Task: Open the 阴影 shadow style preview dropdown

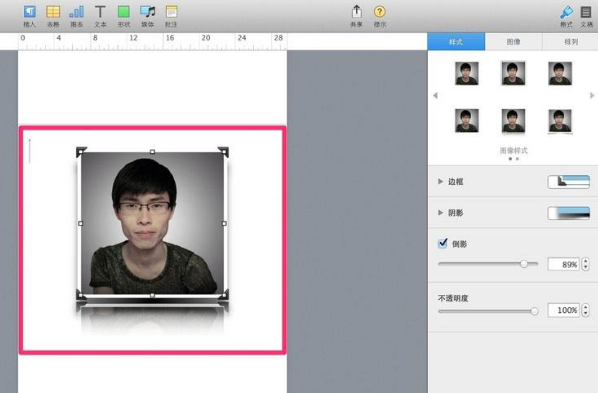Action: [x=569, y=213]
